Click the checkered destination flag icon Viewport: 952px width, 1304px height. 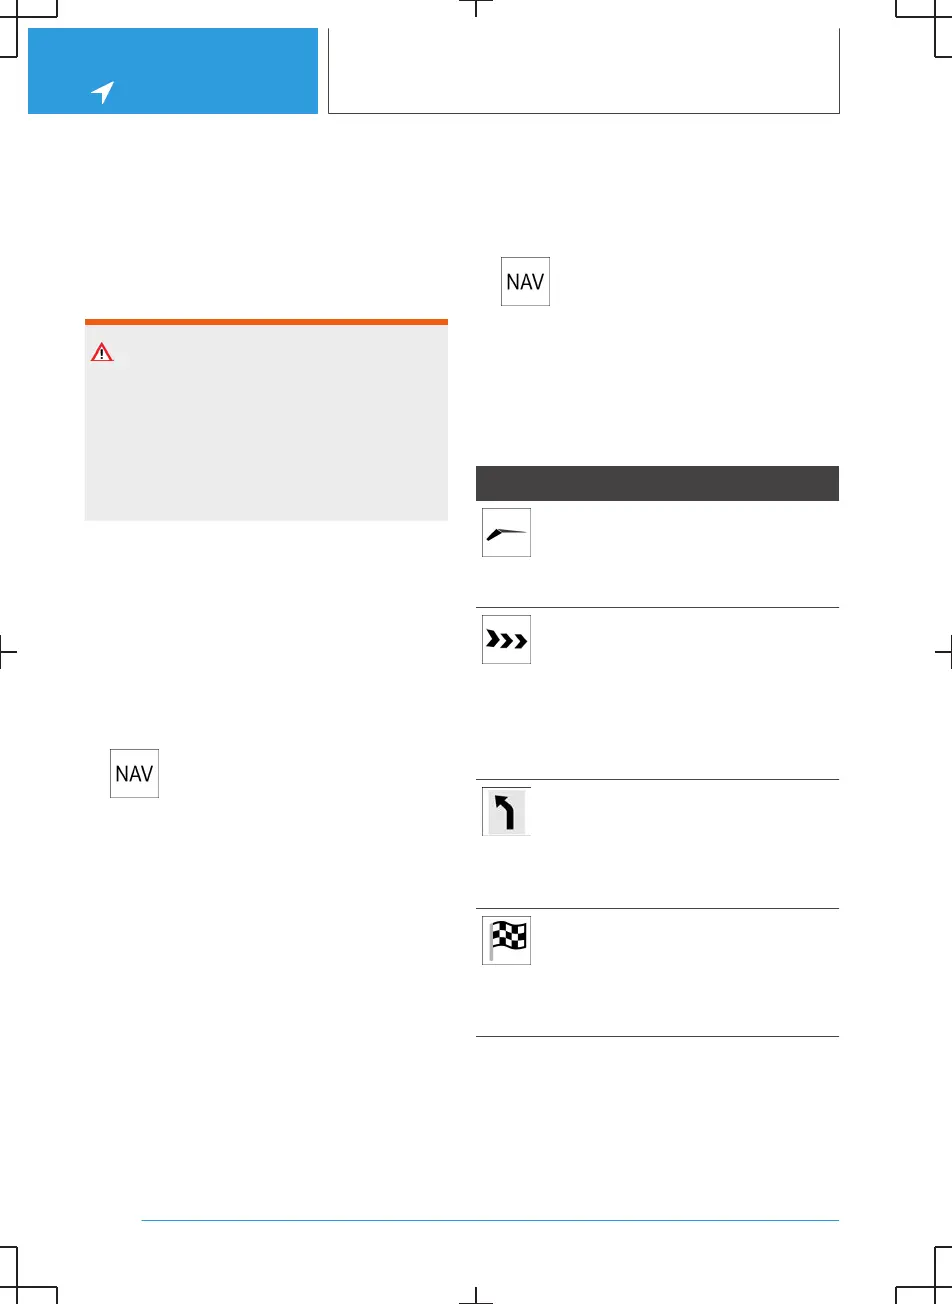(x=506, y=940)
